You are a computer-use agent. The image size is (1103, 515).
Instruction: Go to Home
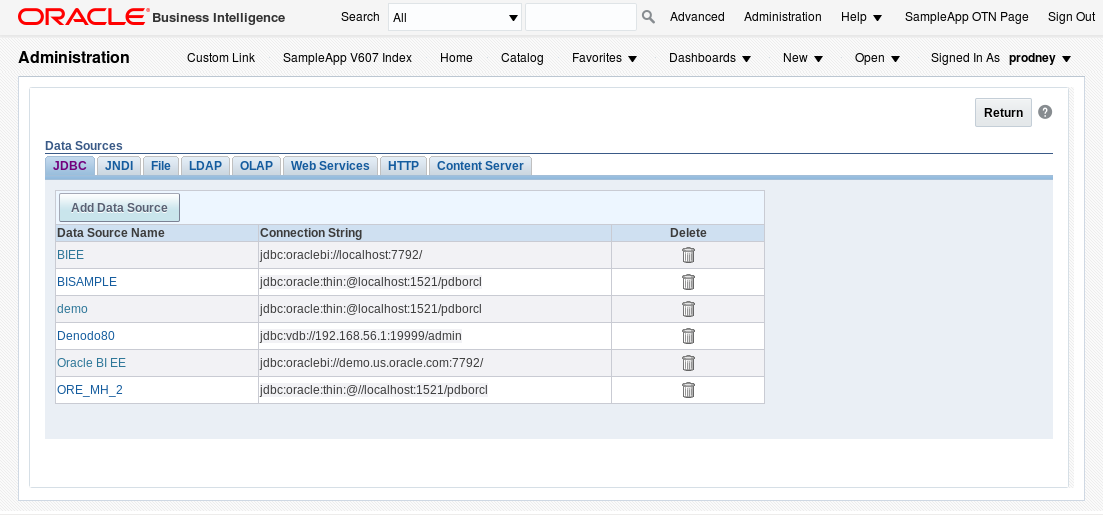[x=457, y=58]
